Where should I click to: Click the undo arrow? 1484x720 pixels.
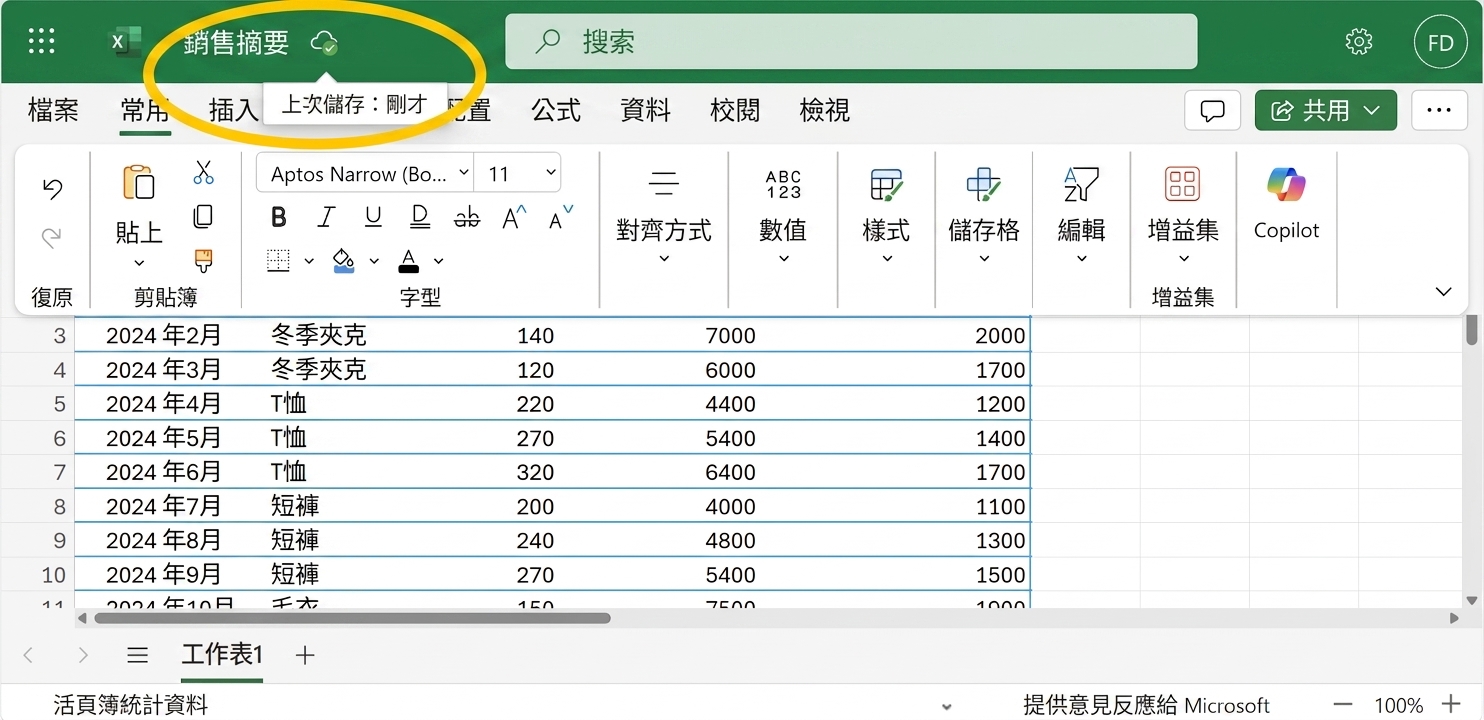pyautogui.click(x=52, y=189)
